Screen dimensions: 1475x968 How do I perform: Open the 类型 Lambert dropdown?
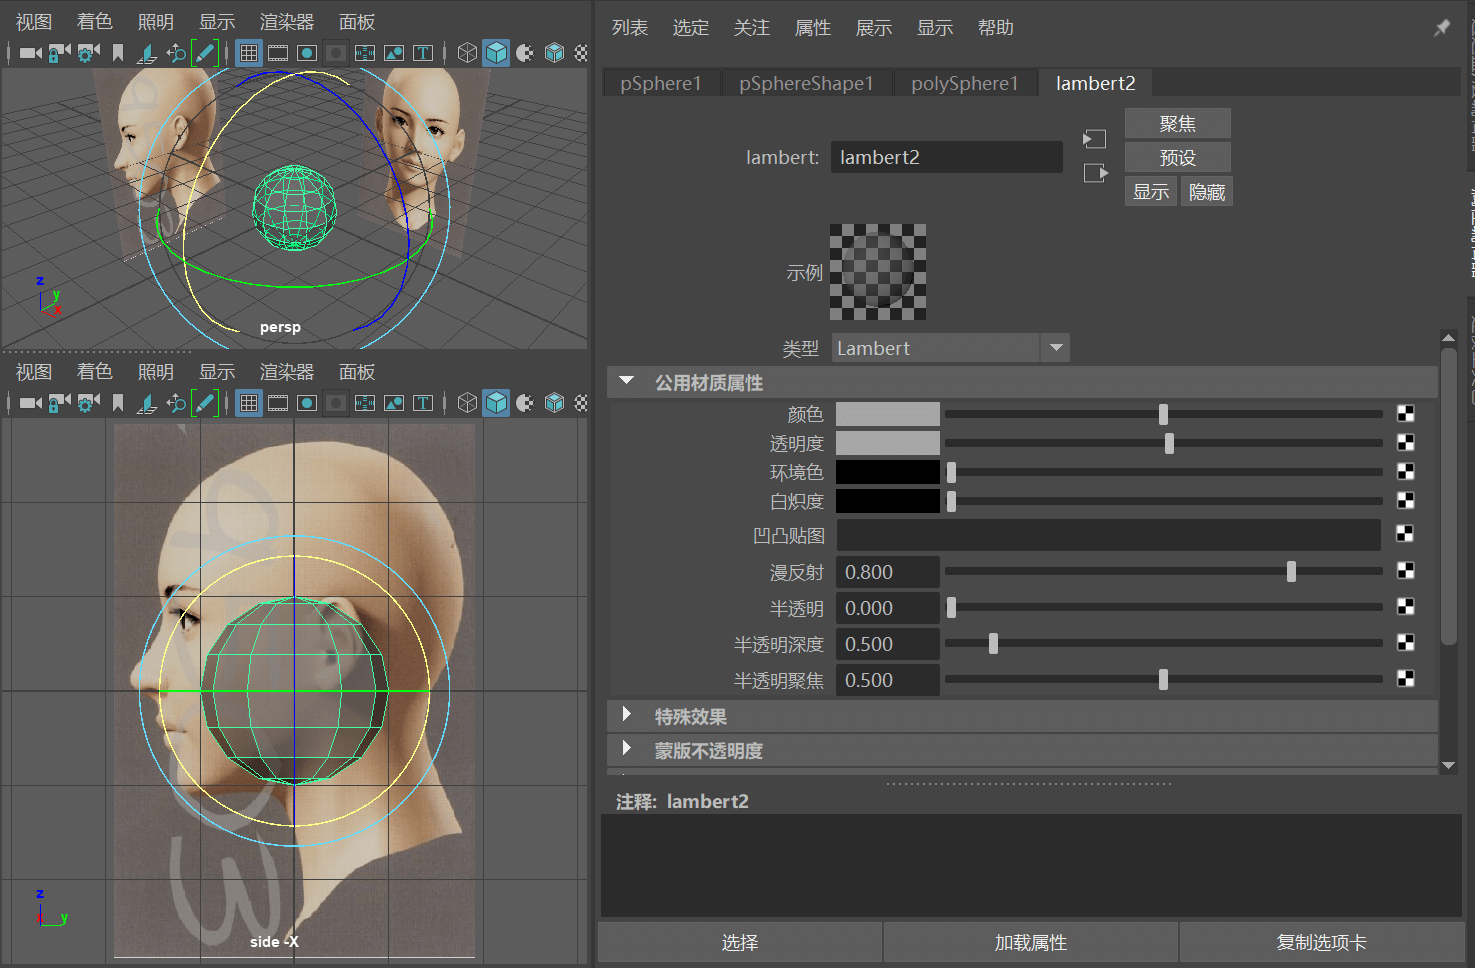(950, 348)
